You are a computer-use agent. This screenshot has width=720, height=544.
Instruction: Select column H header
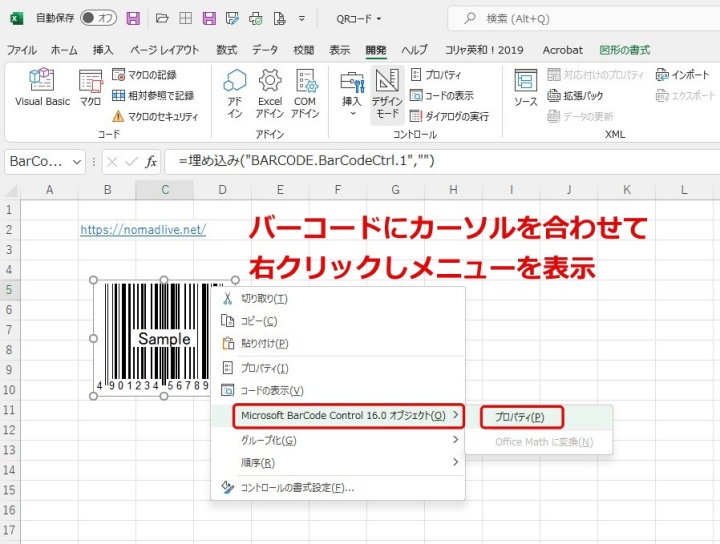pos(453,190)
